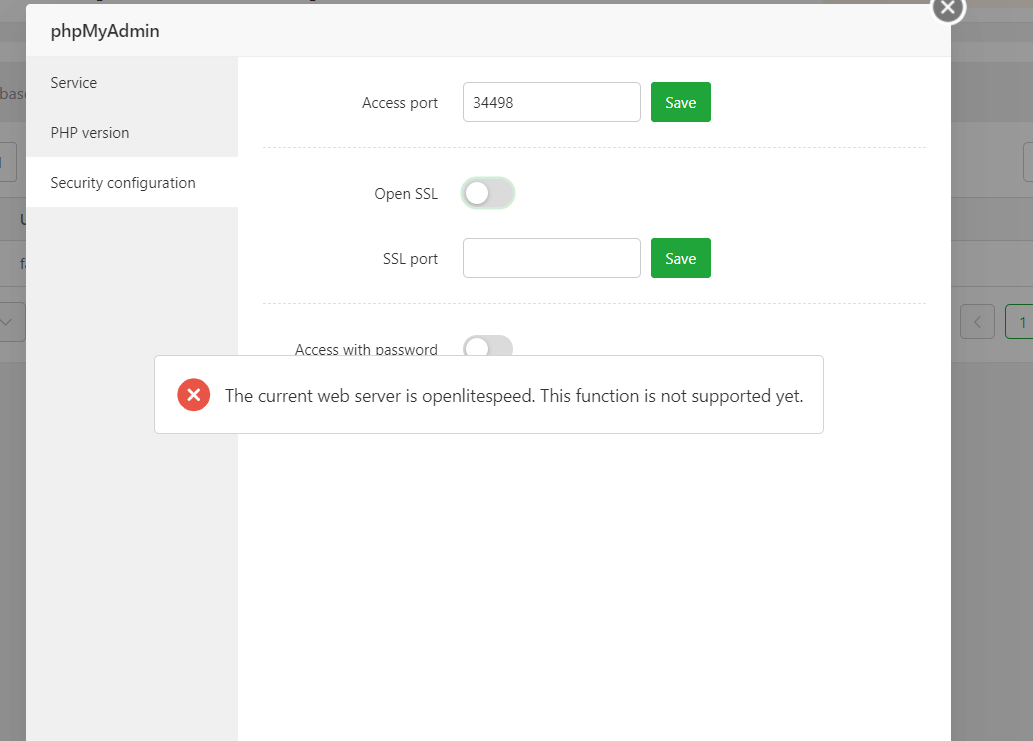Save the SSL port value
1033x741 pixels.
click(681, 258)
